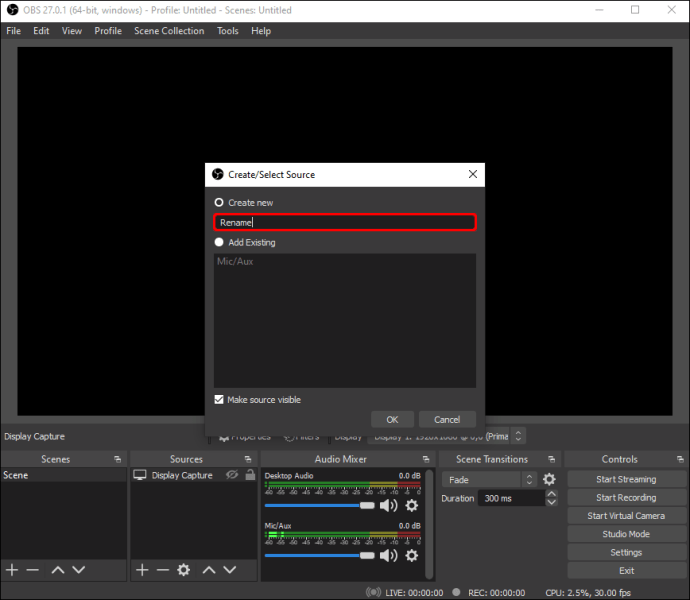Open the View menu
690x600 pixels.
[x=71, y=31]
